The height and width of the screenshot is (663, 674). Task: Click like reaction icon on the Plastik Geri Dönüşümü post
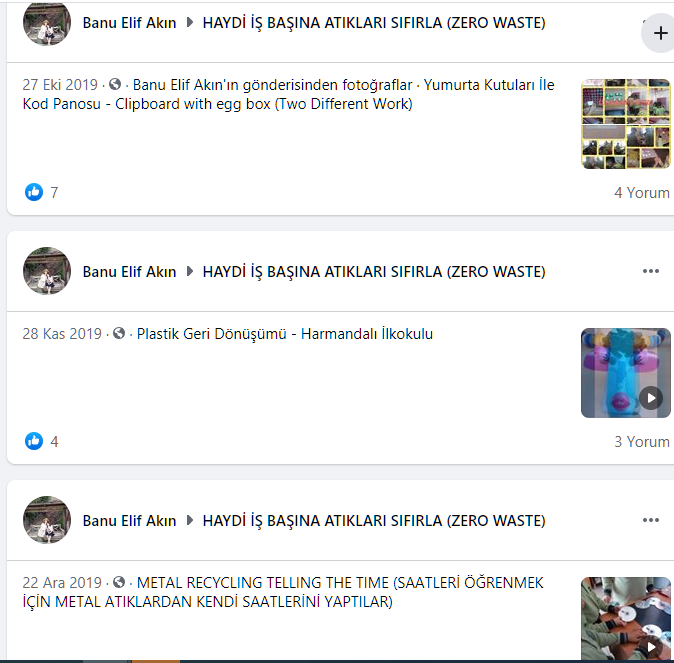pos(34,441)
